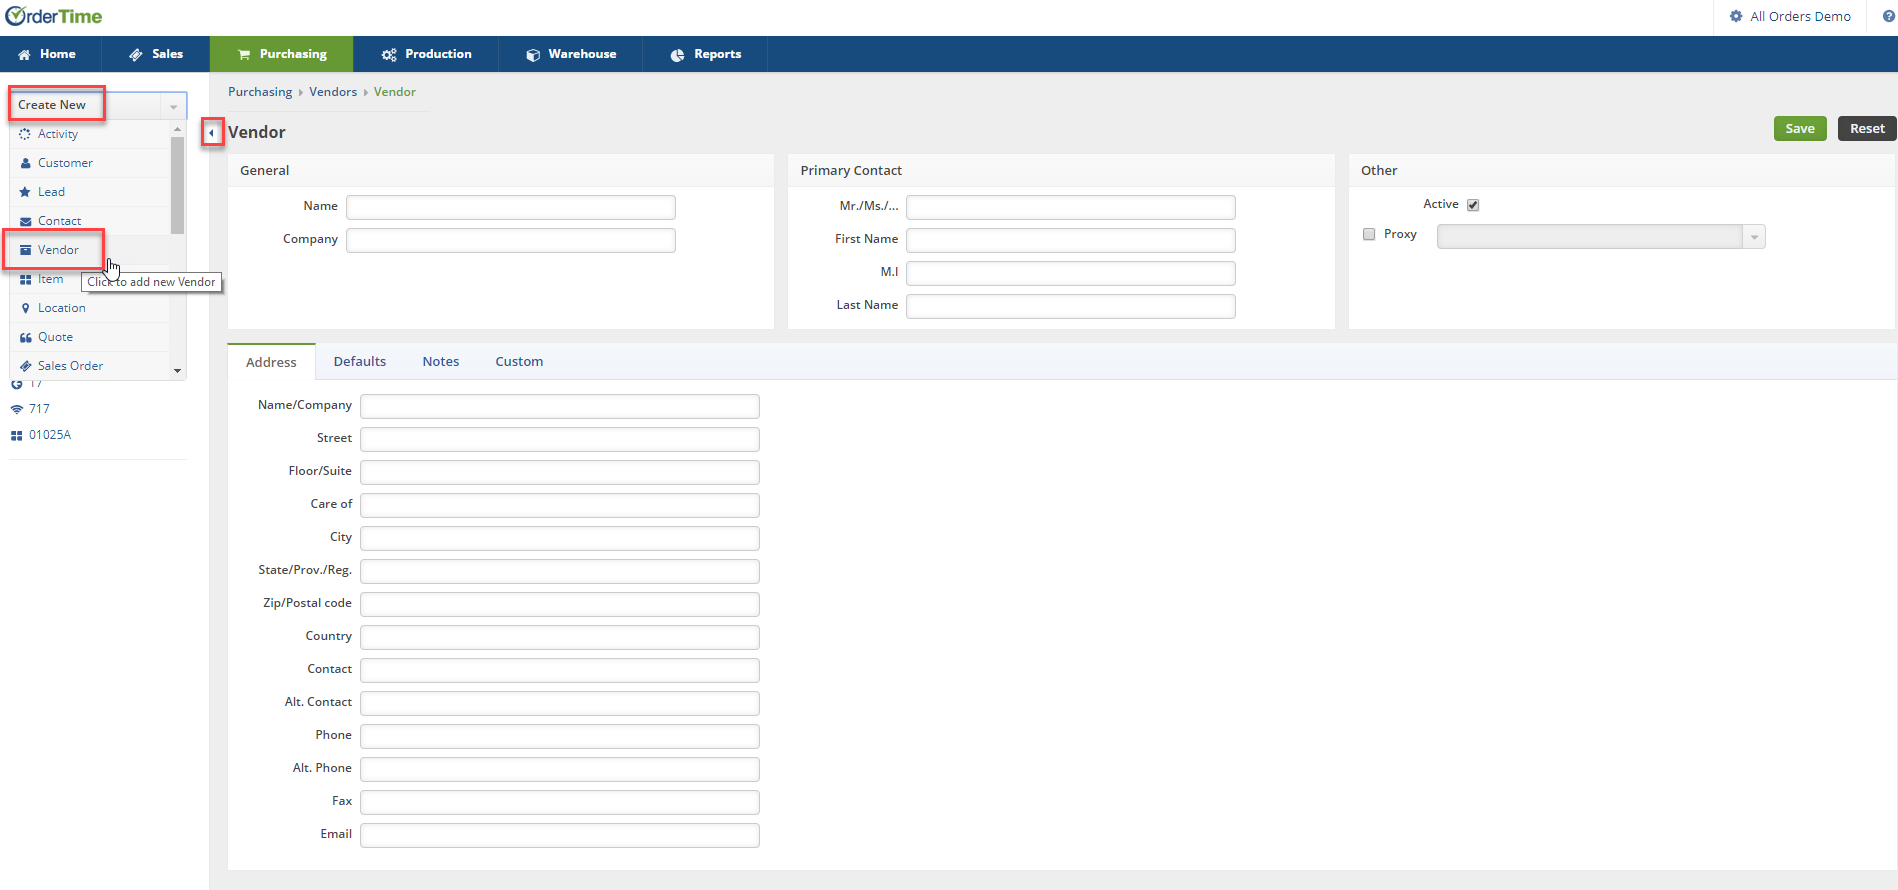
Task: Click the First Name input field
Action: [1071, 240]
